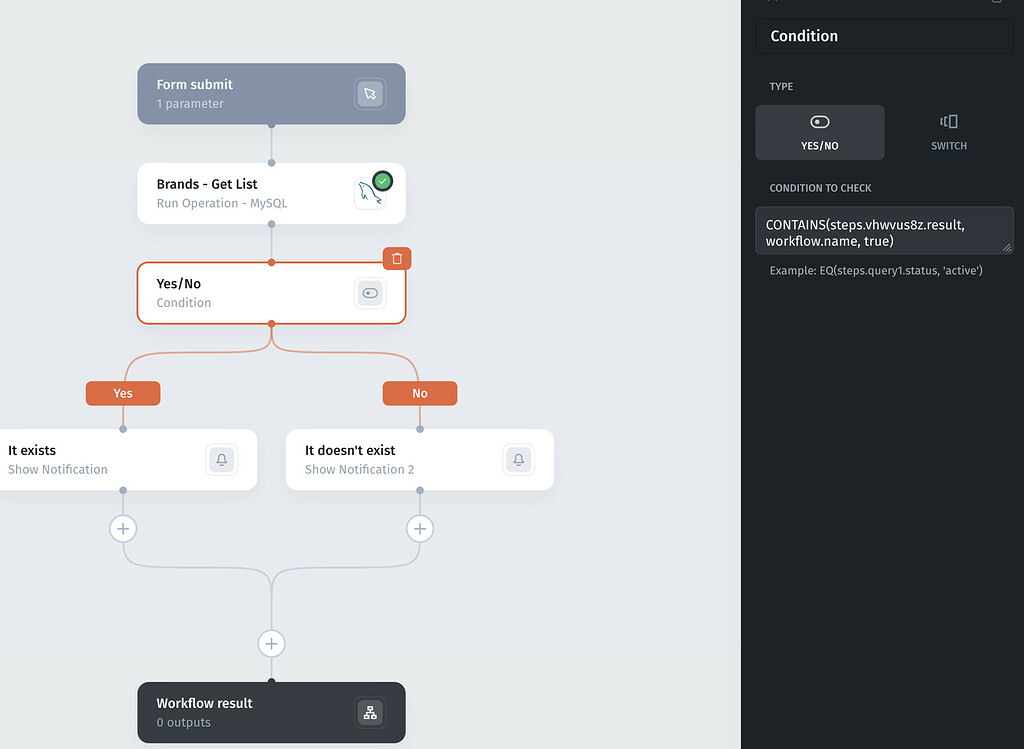This screenshot has height=749, width=1024.
Task: Click the cursor icon on Form submit node
Action: [x=370, y=93]
